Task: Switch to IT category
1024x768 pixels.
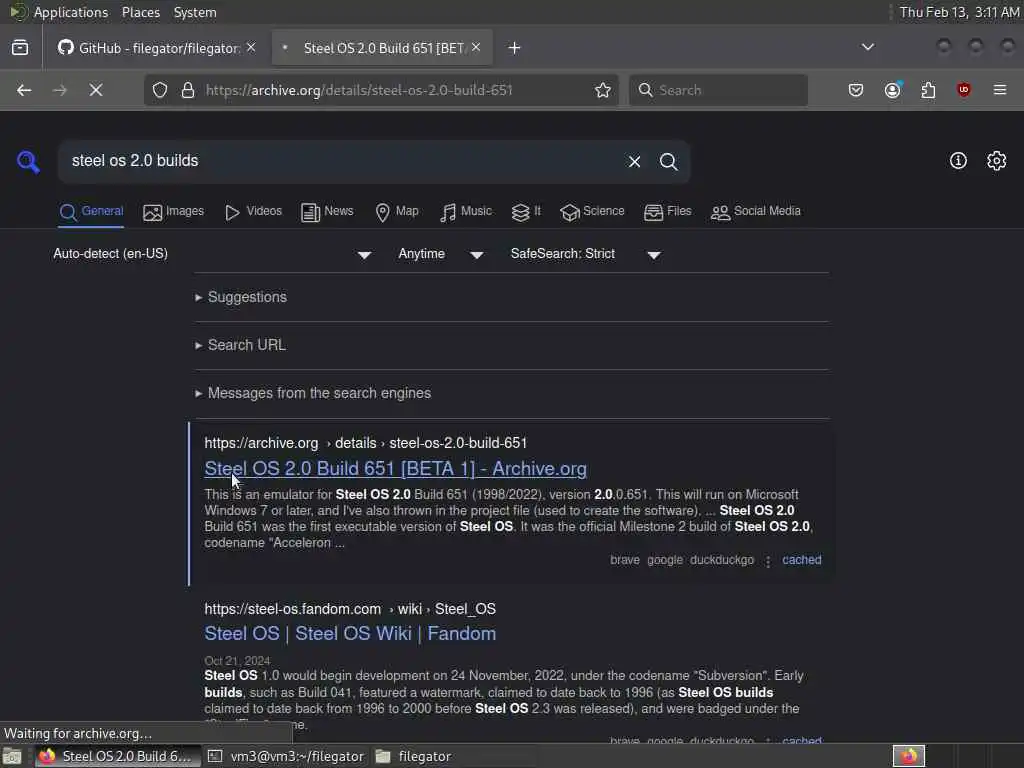Action: point(526,212)
